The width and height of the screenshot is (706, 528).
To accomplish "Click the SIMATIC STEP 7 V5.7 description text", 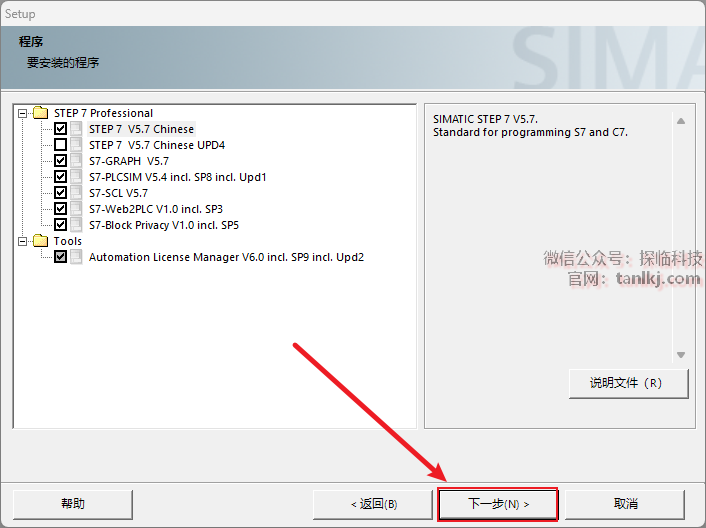I will (x=530, y=126).
